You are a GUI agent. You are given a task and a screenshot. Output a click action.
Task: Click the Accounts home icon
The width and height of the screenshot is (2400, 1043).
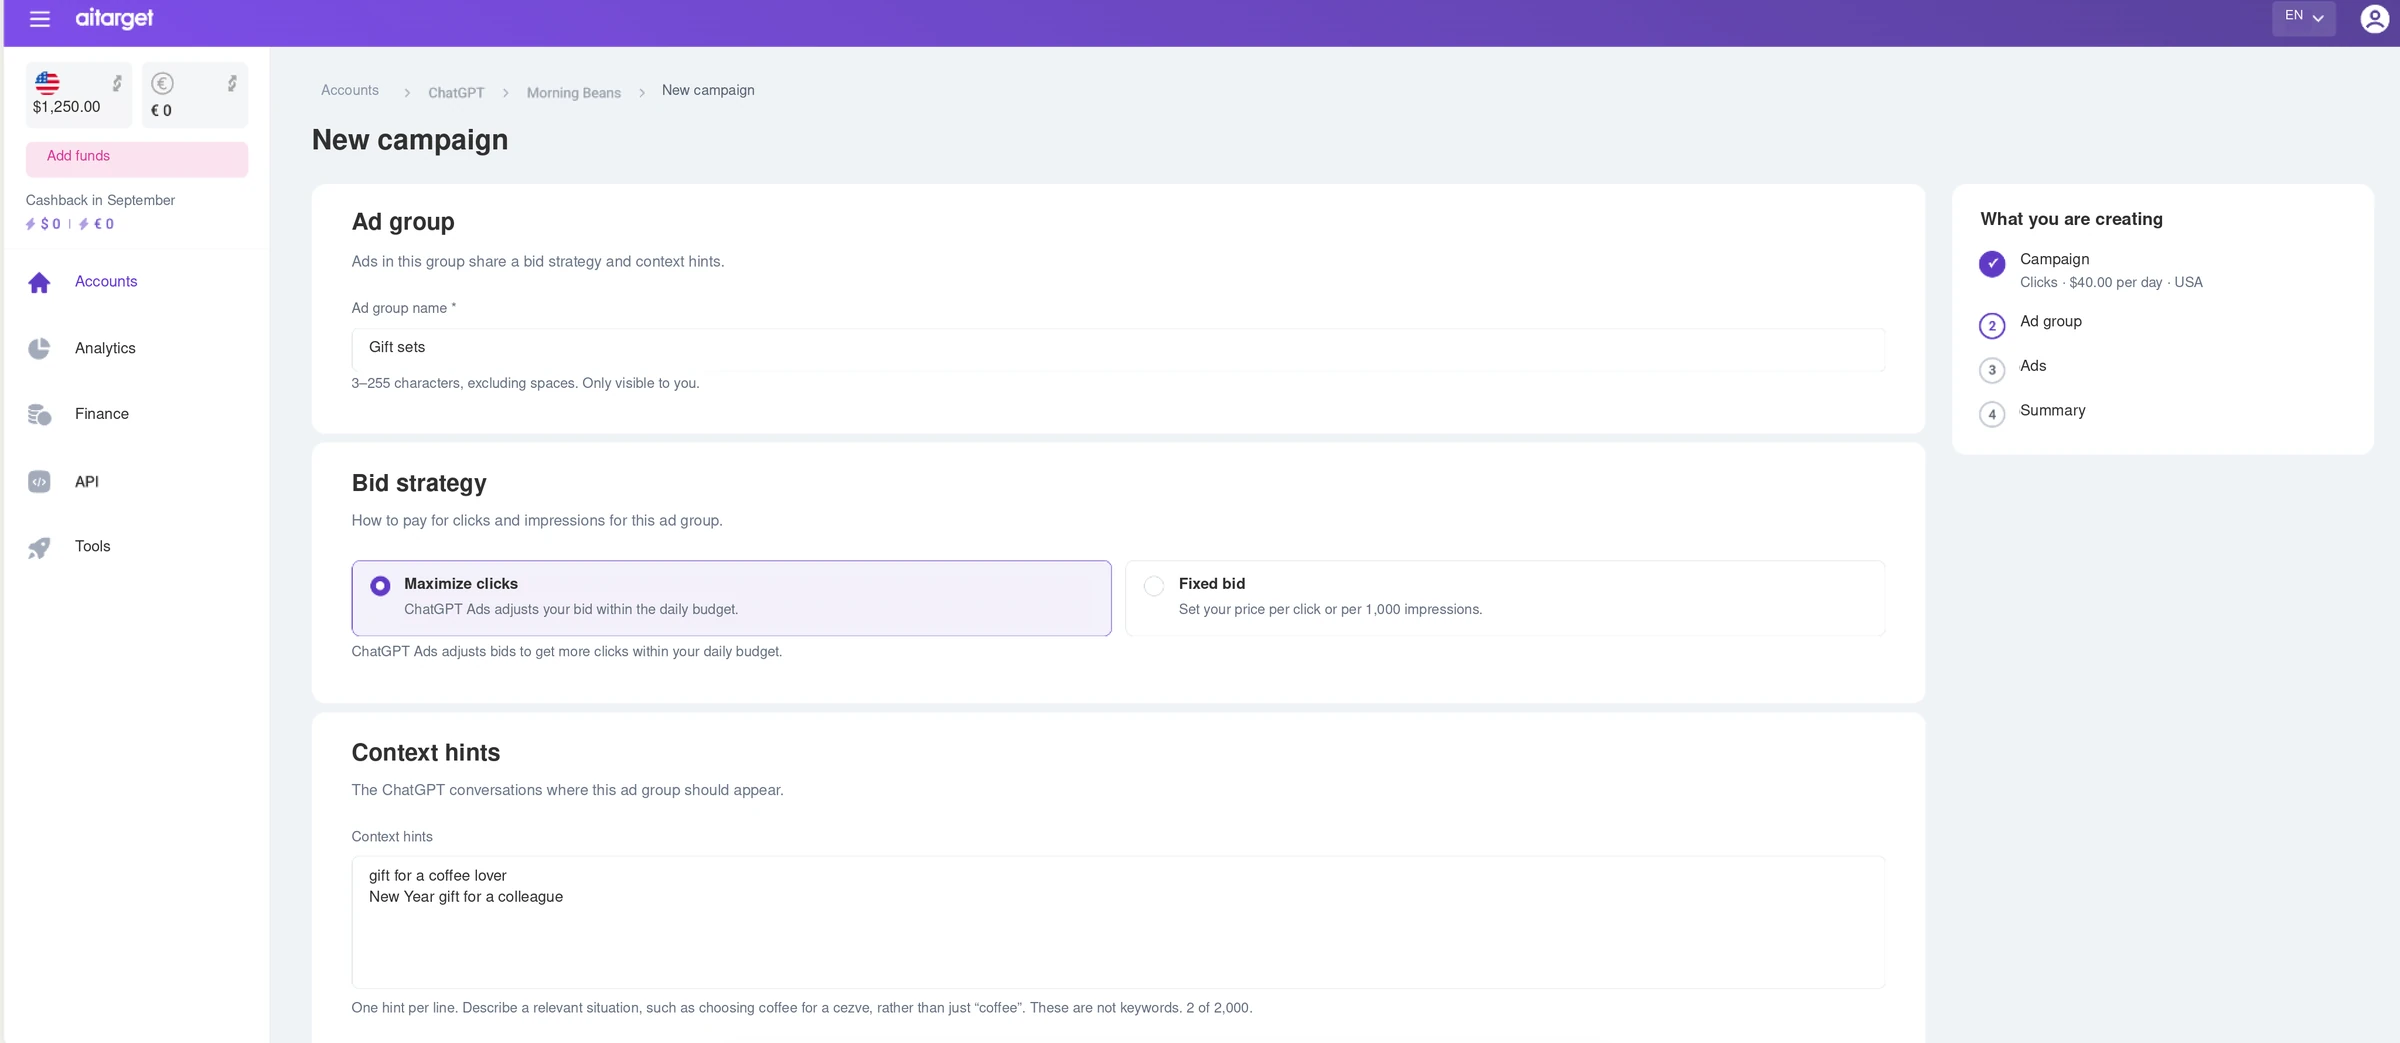pyautogui.click(x=39, y=283)
